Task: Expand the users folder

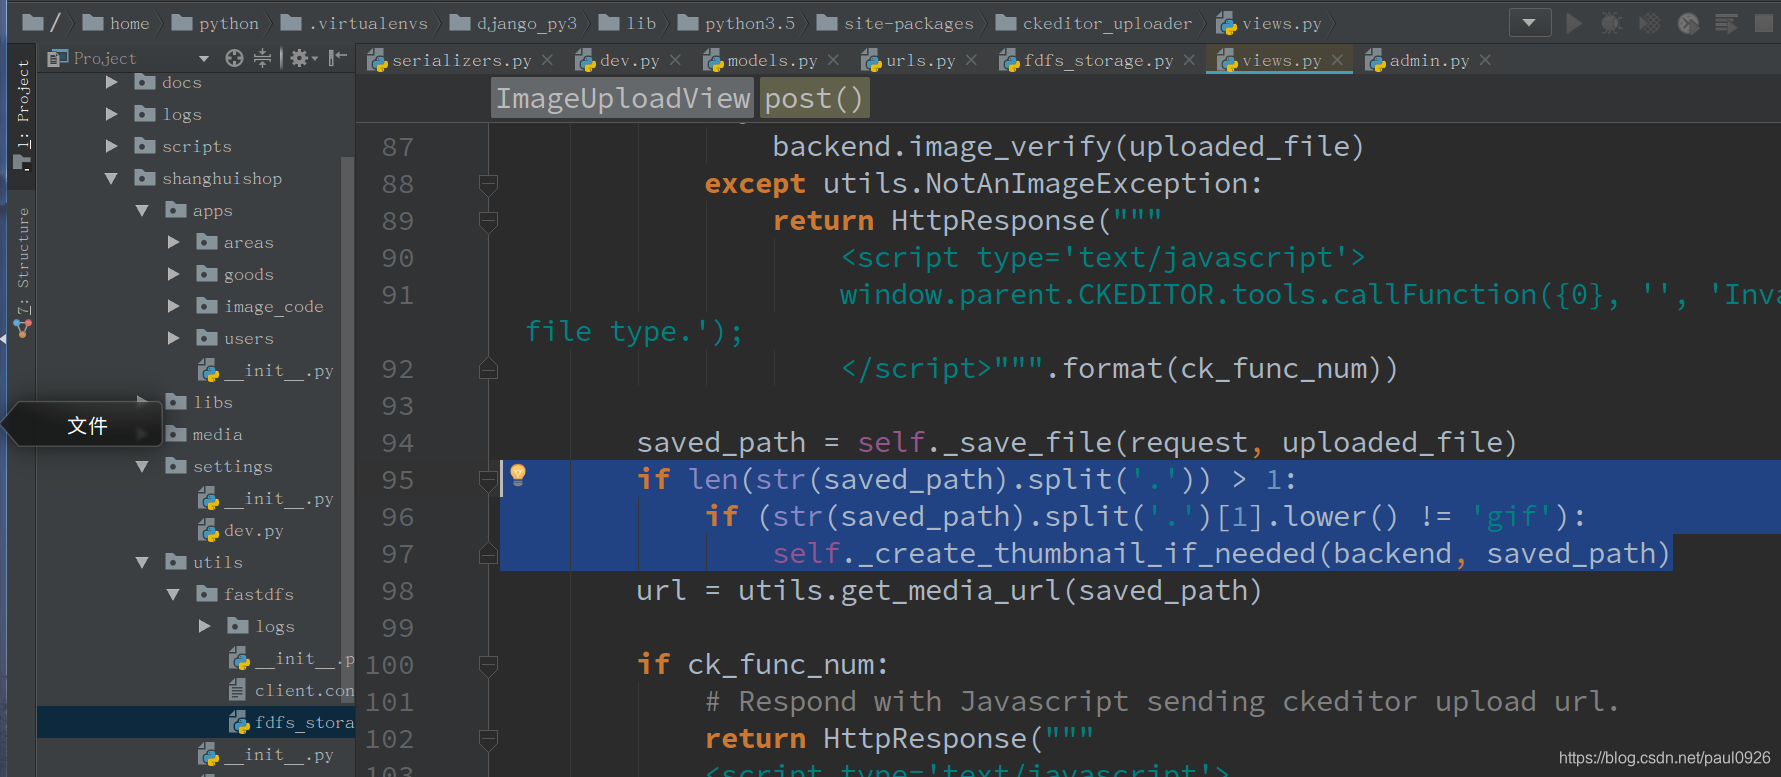Action: (x=174, y=338)
